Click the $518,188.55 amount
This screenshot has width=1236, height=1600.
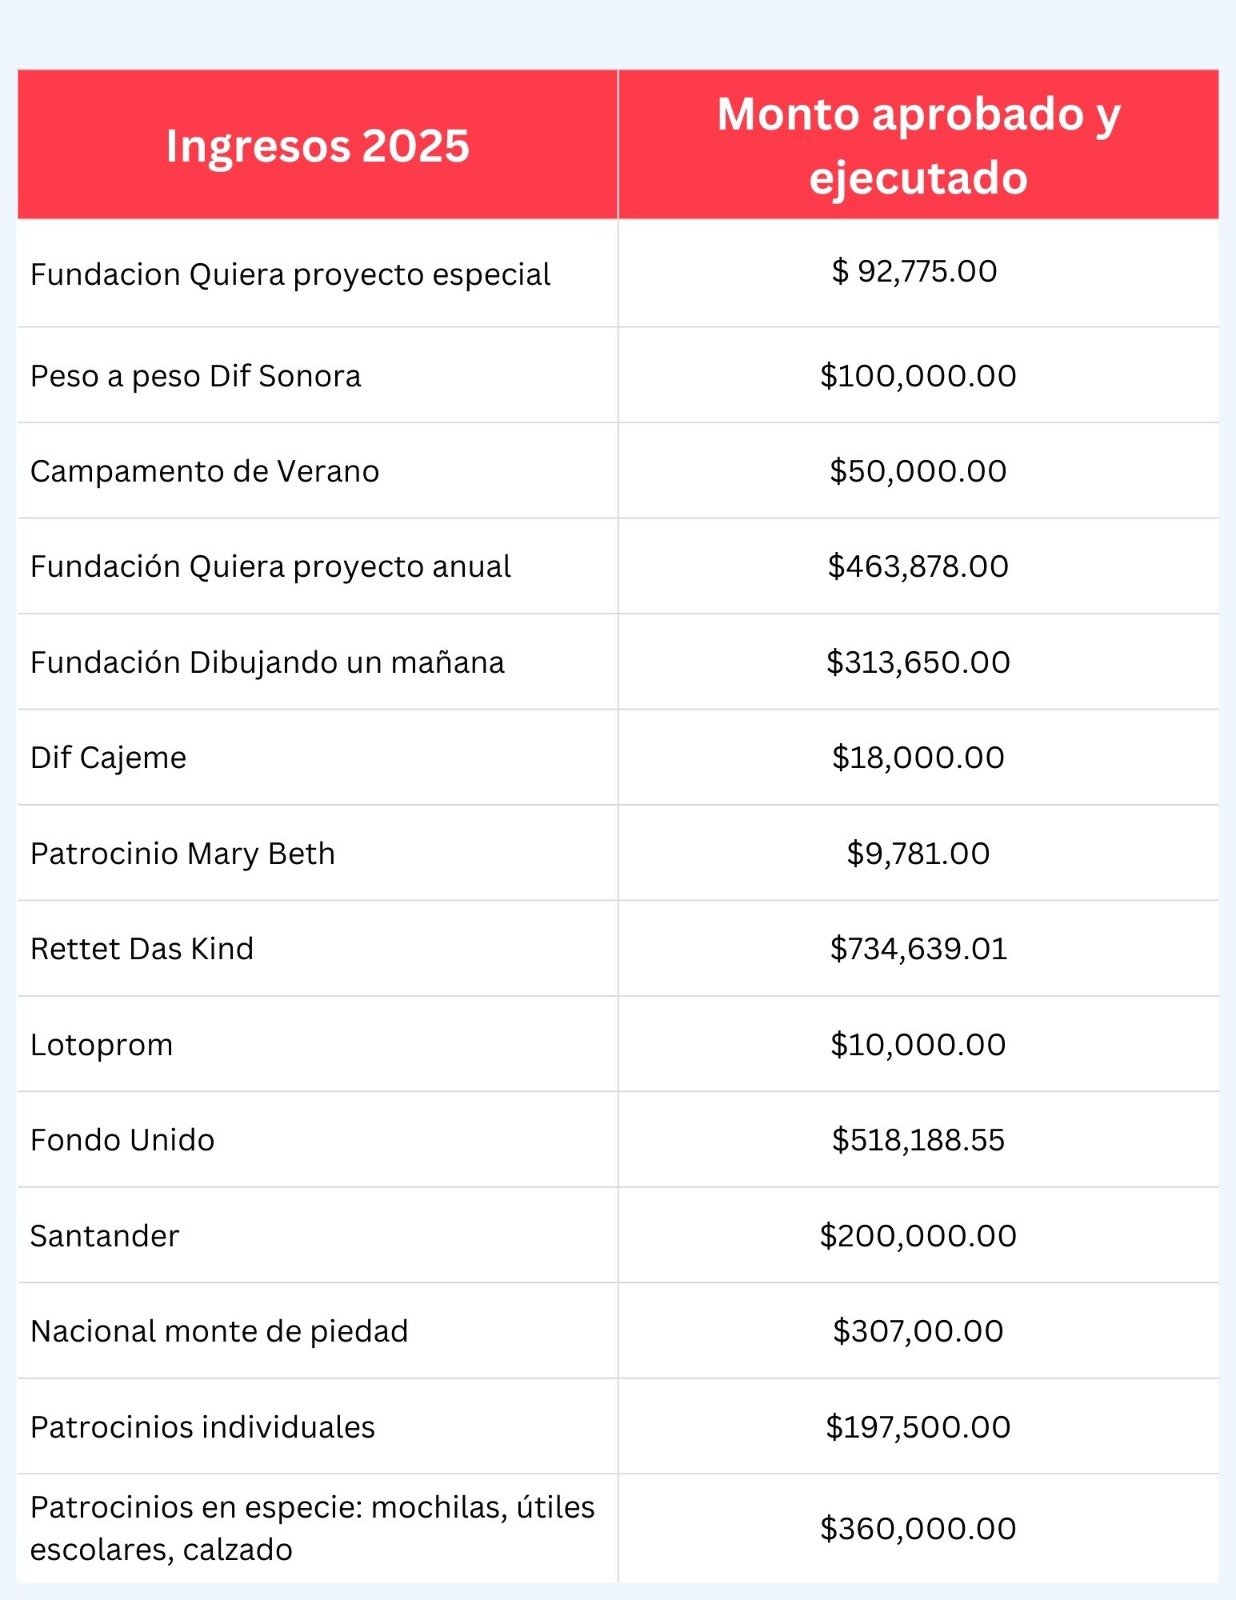(918, 1140)
